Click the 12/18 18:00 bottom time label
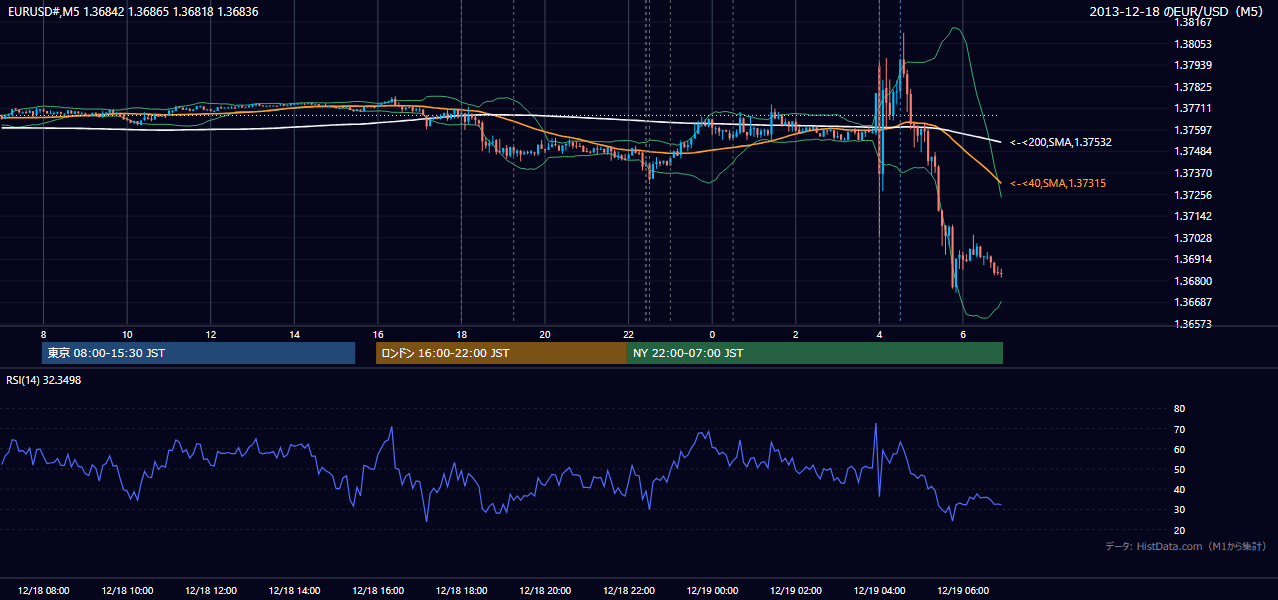The image size is (1278, 600). (461, 590)
